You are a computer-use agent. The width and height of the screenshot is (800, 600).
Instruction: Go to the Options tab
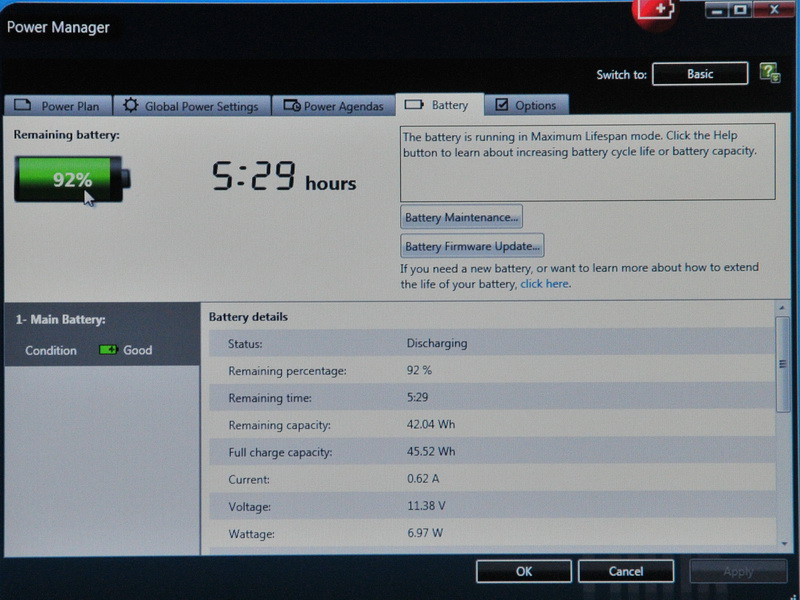526,106
